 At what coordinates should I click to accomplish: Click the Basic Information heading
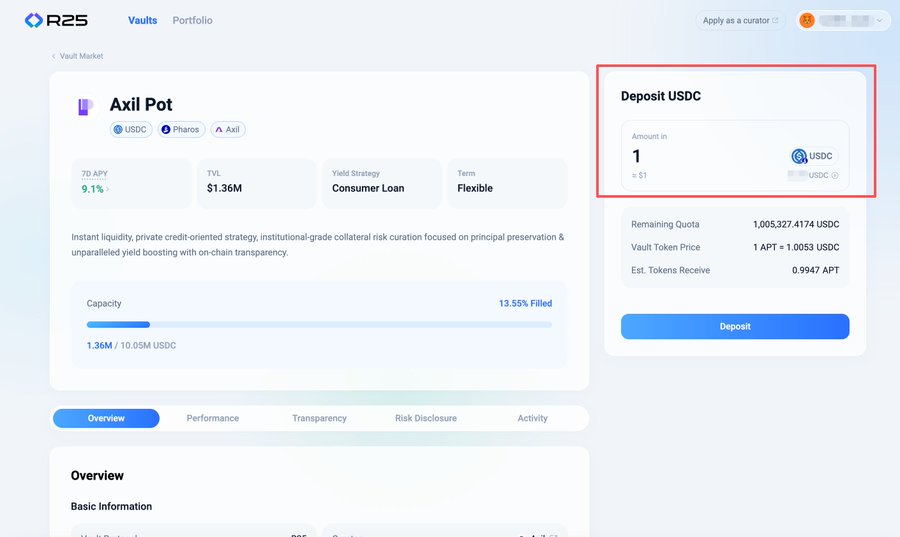click(111, 507)
